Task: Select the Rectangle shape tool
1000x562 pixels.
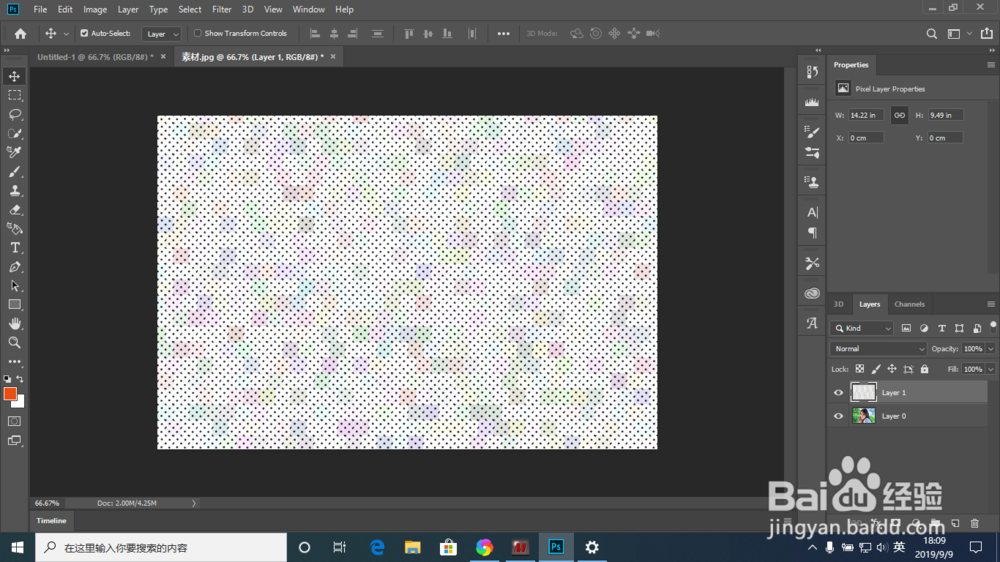Action: coord(14,304)
